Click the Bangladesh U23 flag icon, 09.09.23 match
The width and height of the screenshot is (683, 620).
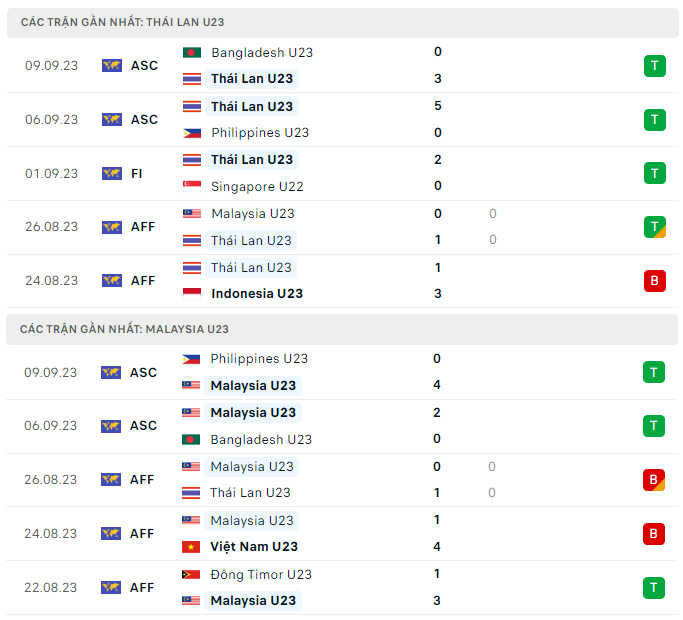(x=192, y=52)
